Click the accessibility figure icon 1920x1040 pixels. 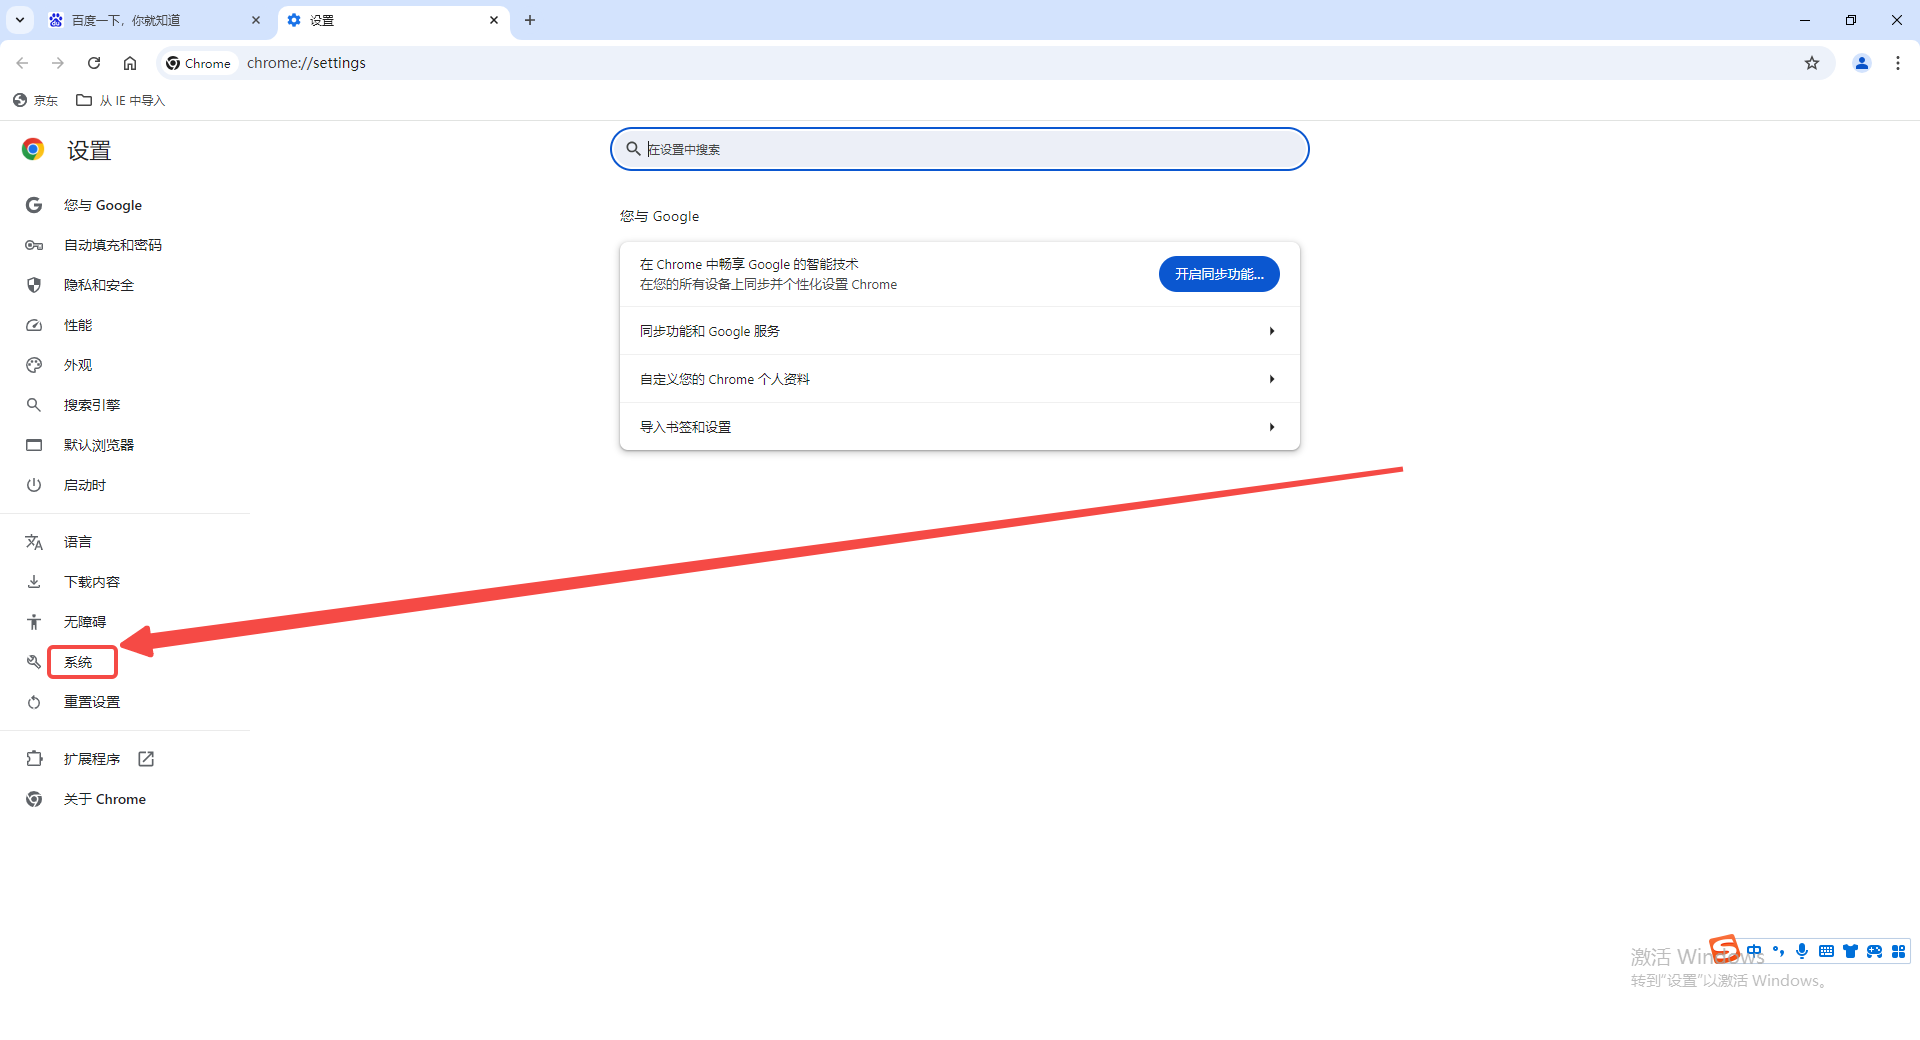(x=34, y=622)
